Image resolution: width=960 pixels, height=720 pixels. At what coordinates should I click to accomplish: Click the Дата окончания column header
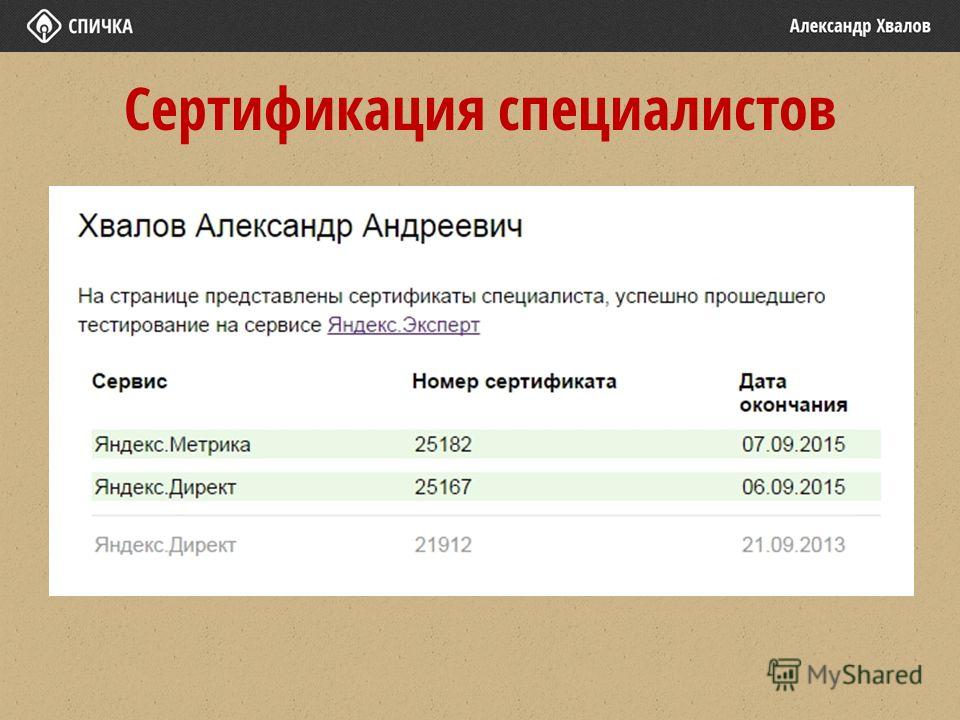[793, 393]
